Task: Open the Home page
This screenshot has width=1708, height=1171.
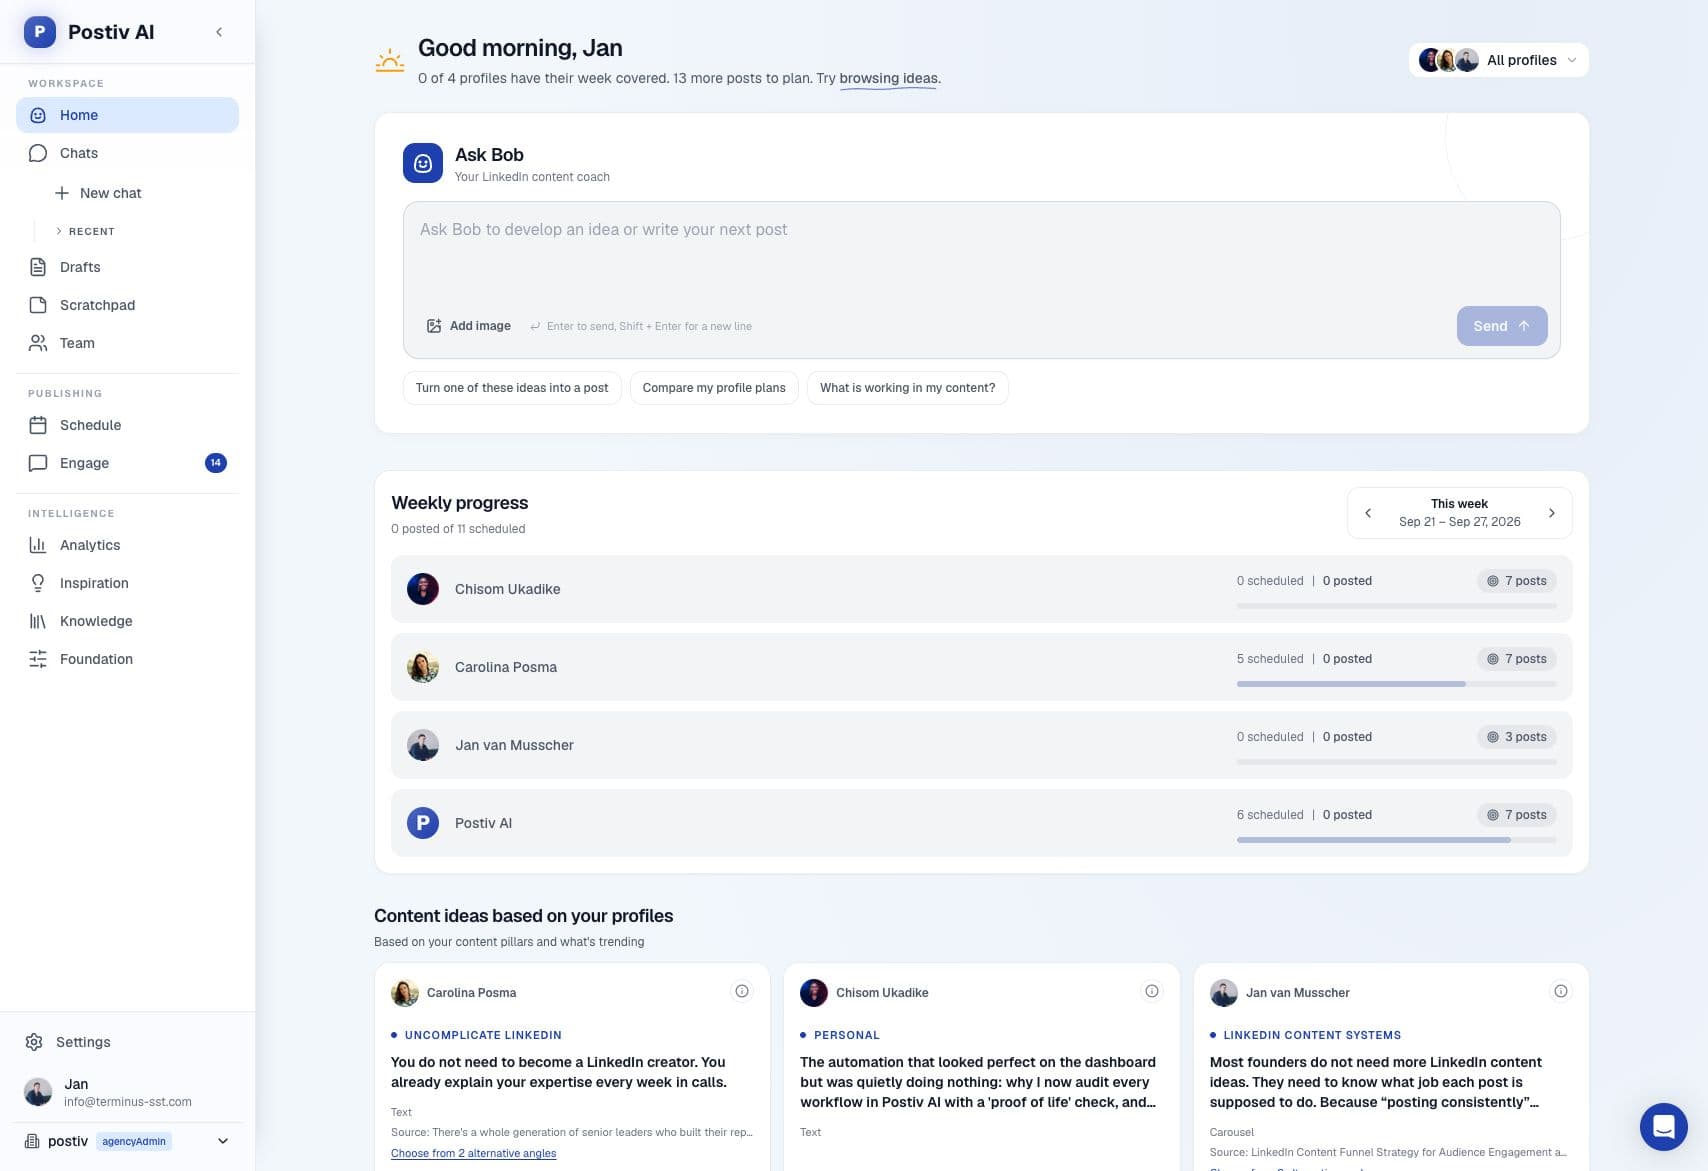Action: (127, 115)
